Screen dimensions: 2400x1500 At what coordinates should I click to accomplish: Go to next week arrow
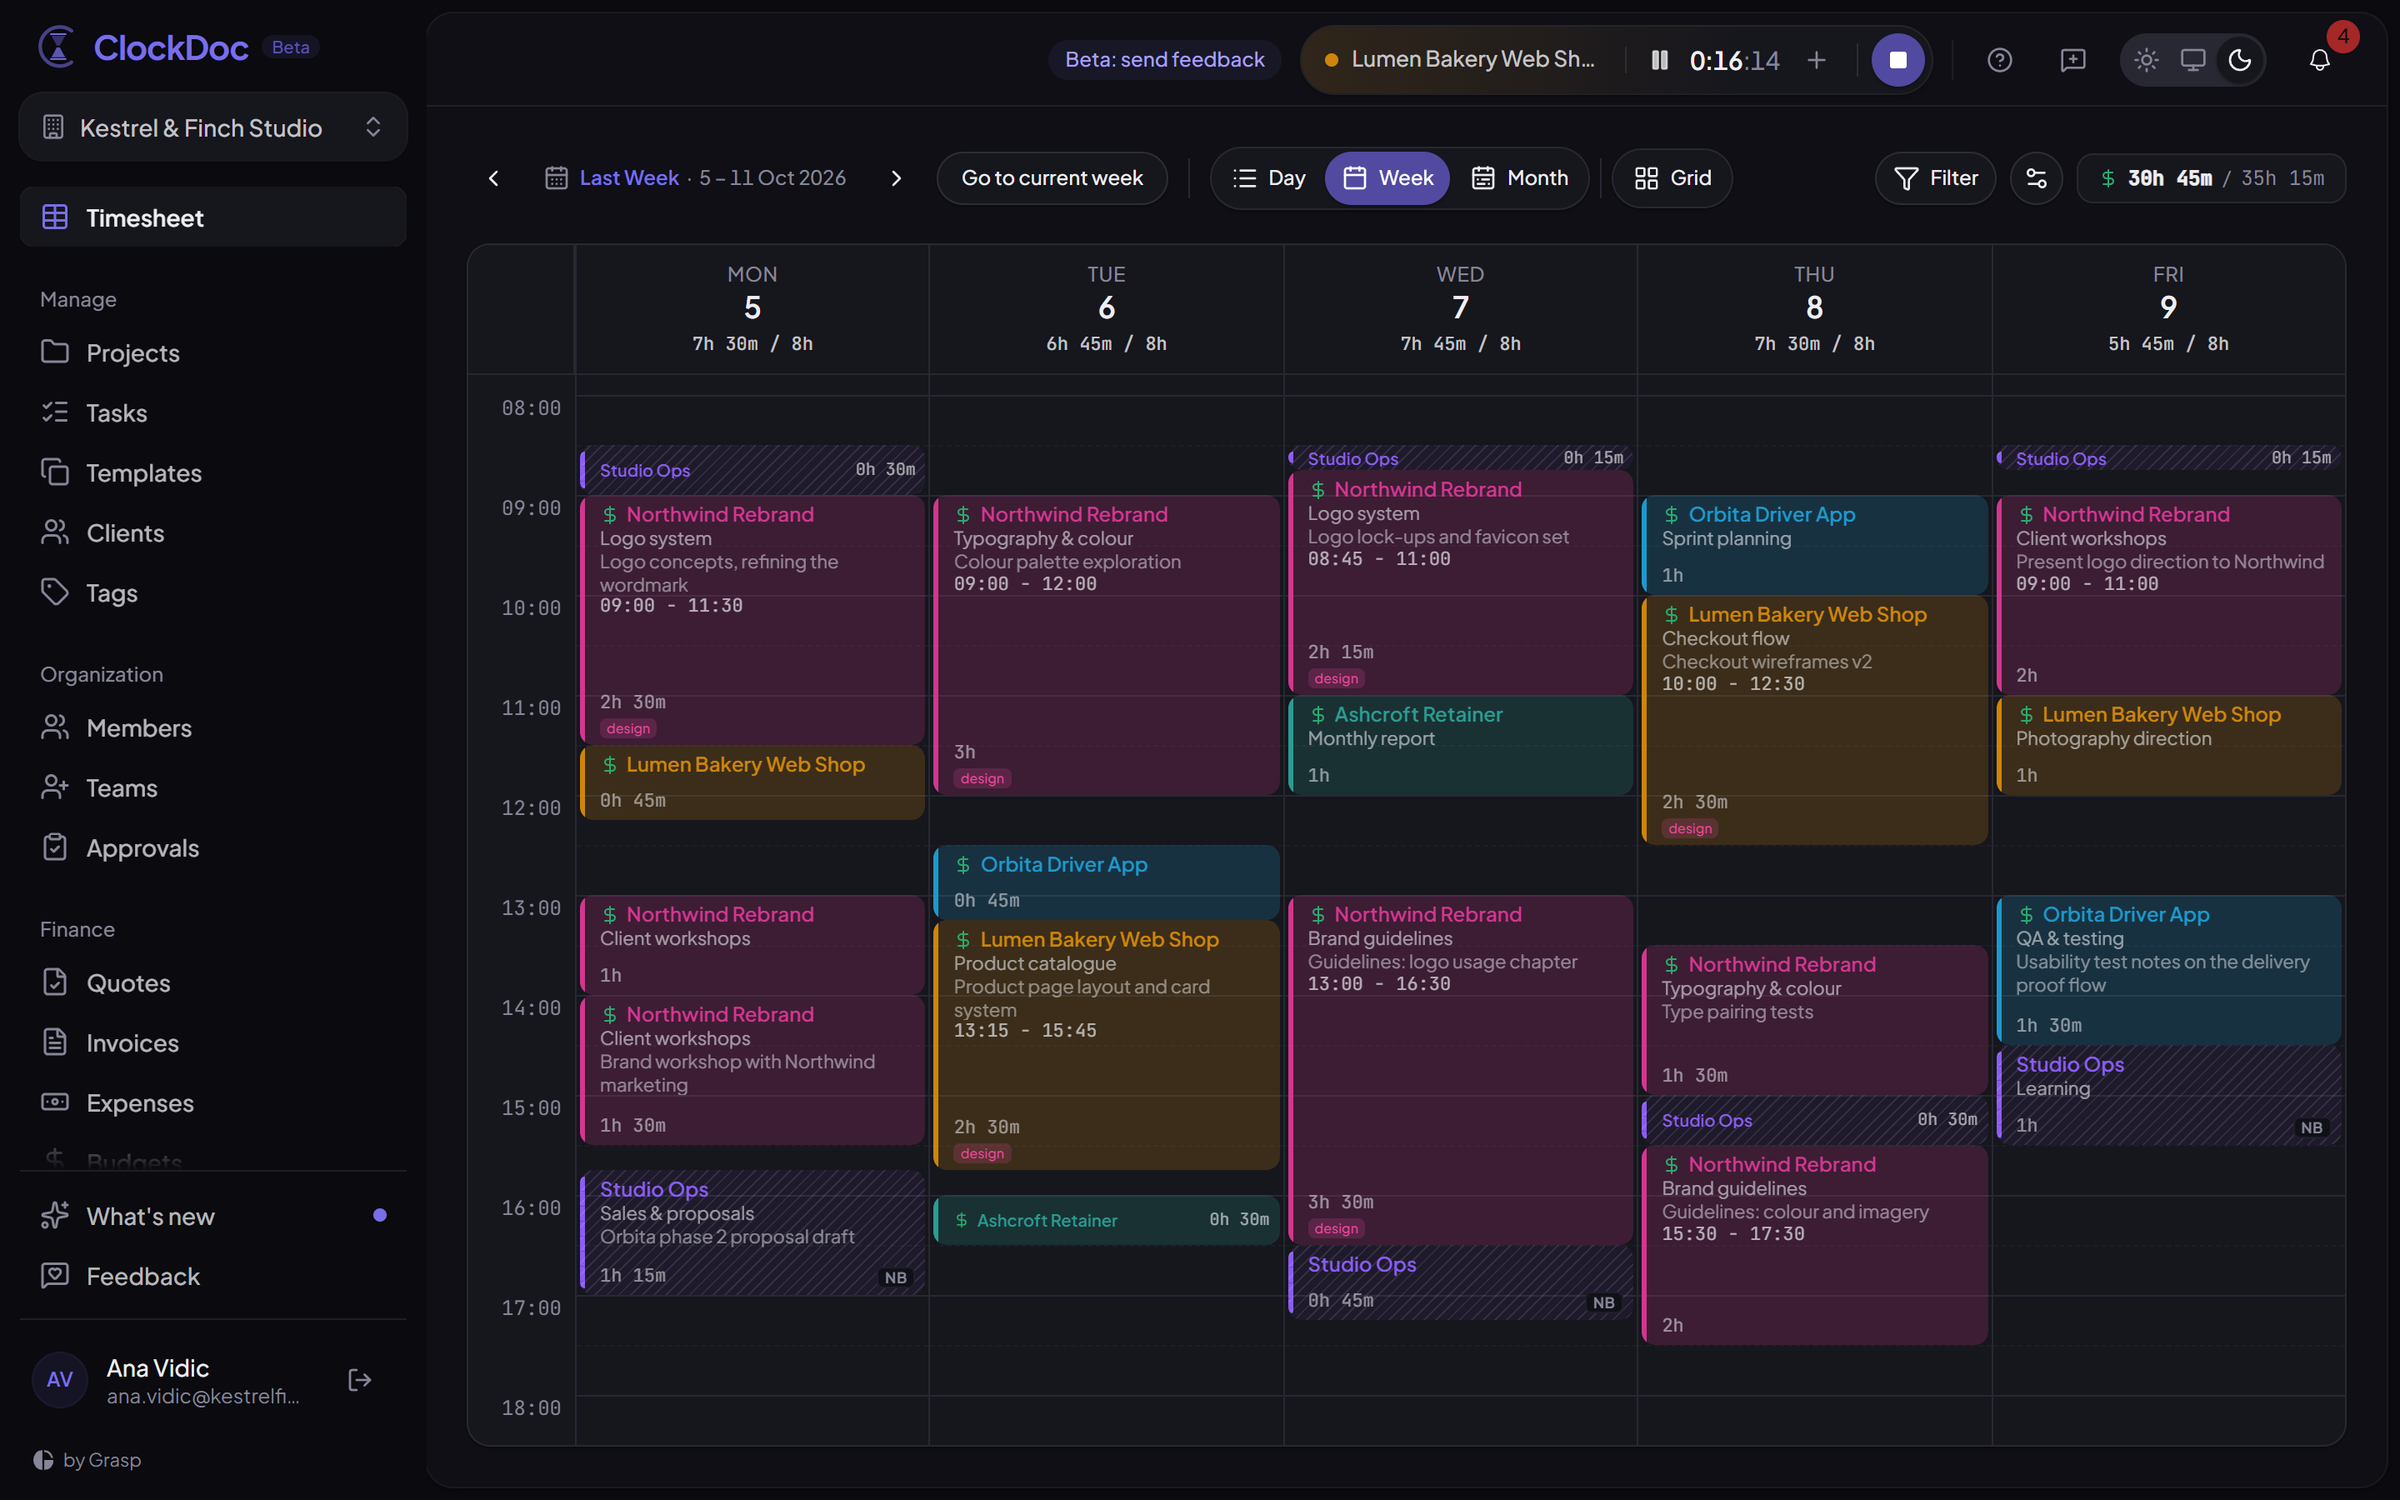896,178
